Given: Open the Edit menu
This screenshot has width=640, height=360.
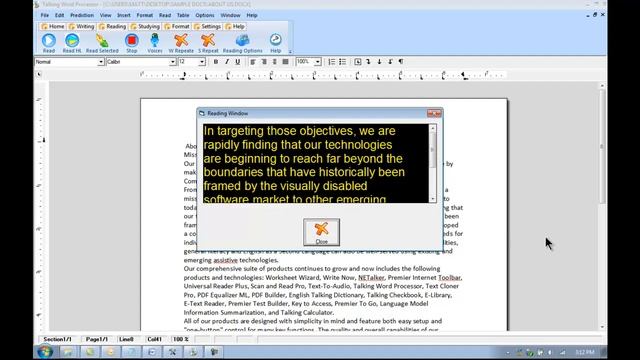Looking at the screenshot, I should [60, 15].
